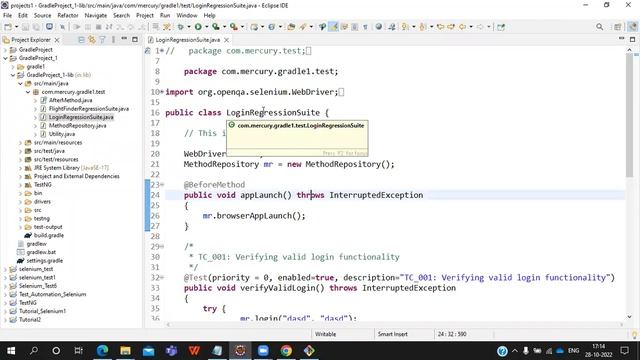Open the Run configurations dropdown arrow

[207, 27]
